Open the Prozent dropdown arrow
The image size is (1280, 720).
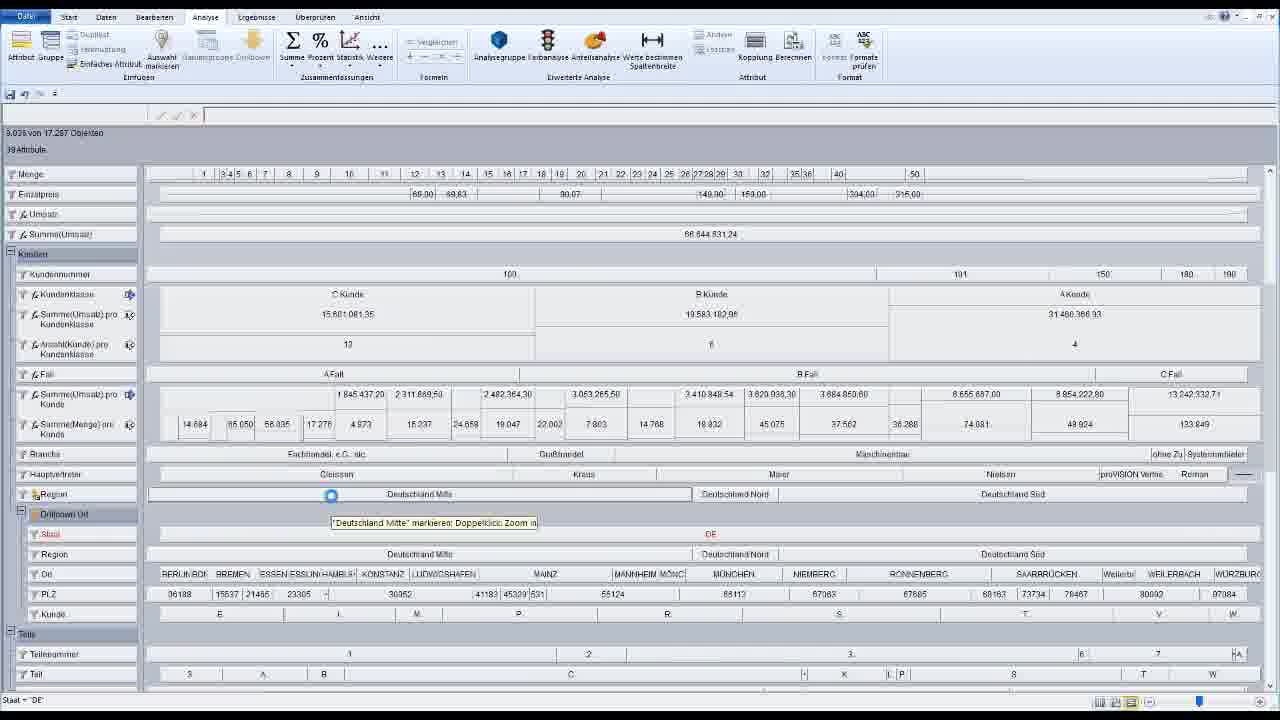(x=320, y=67)
